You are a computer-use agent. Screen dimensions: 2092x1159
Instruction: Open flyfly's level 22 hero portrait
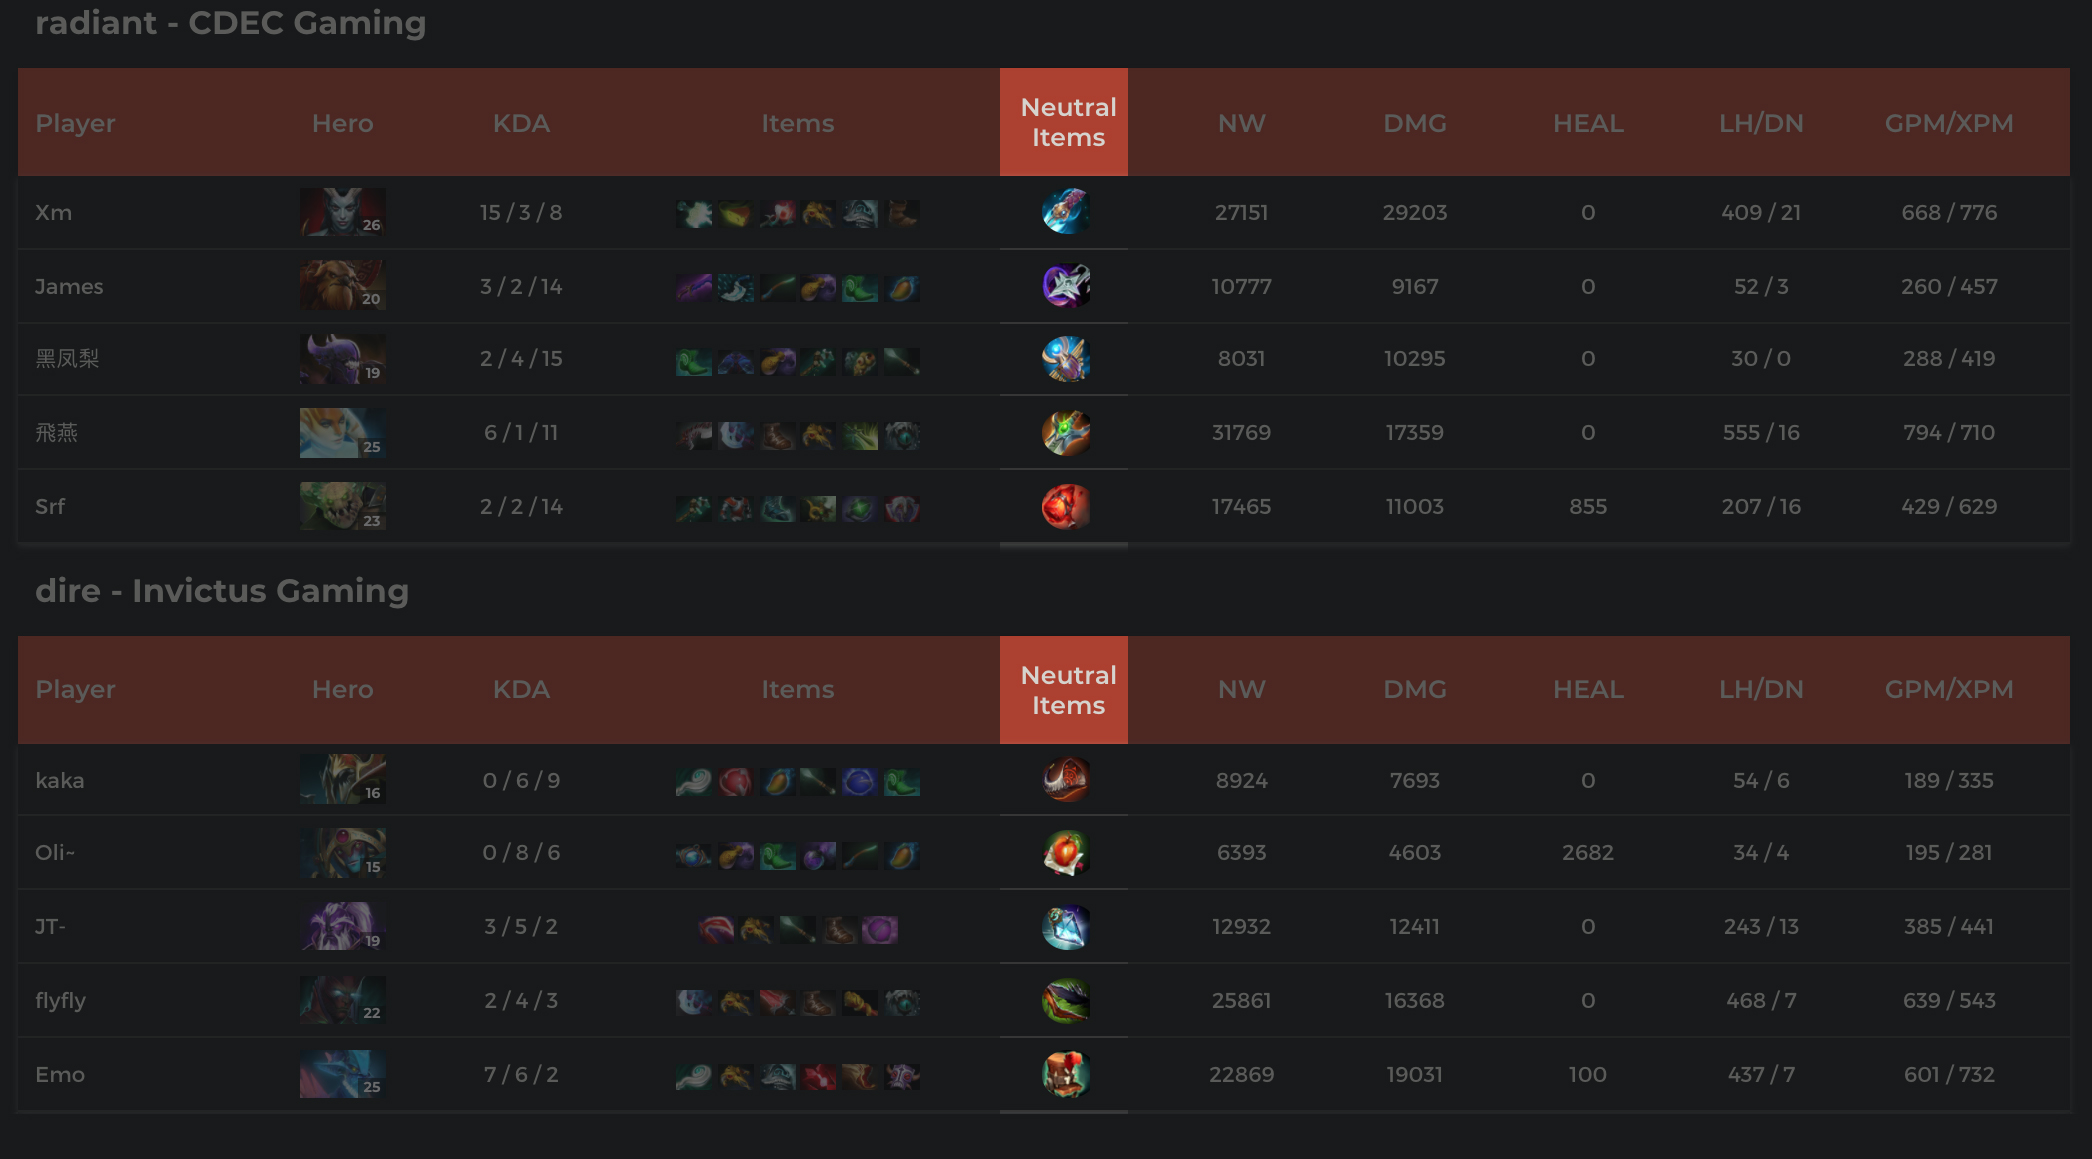tap(342, 1000)
